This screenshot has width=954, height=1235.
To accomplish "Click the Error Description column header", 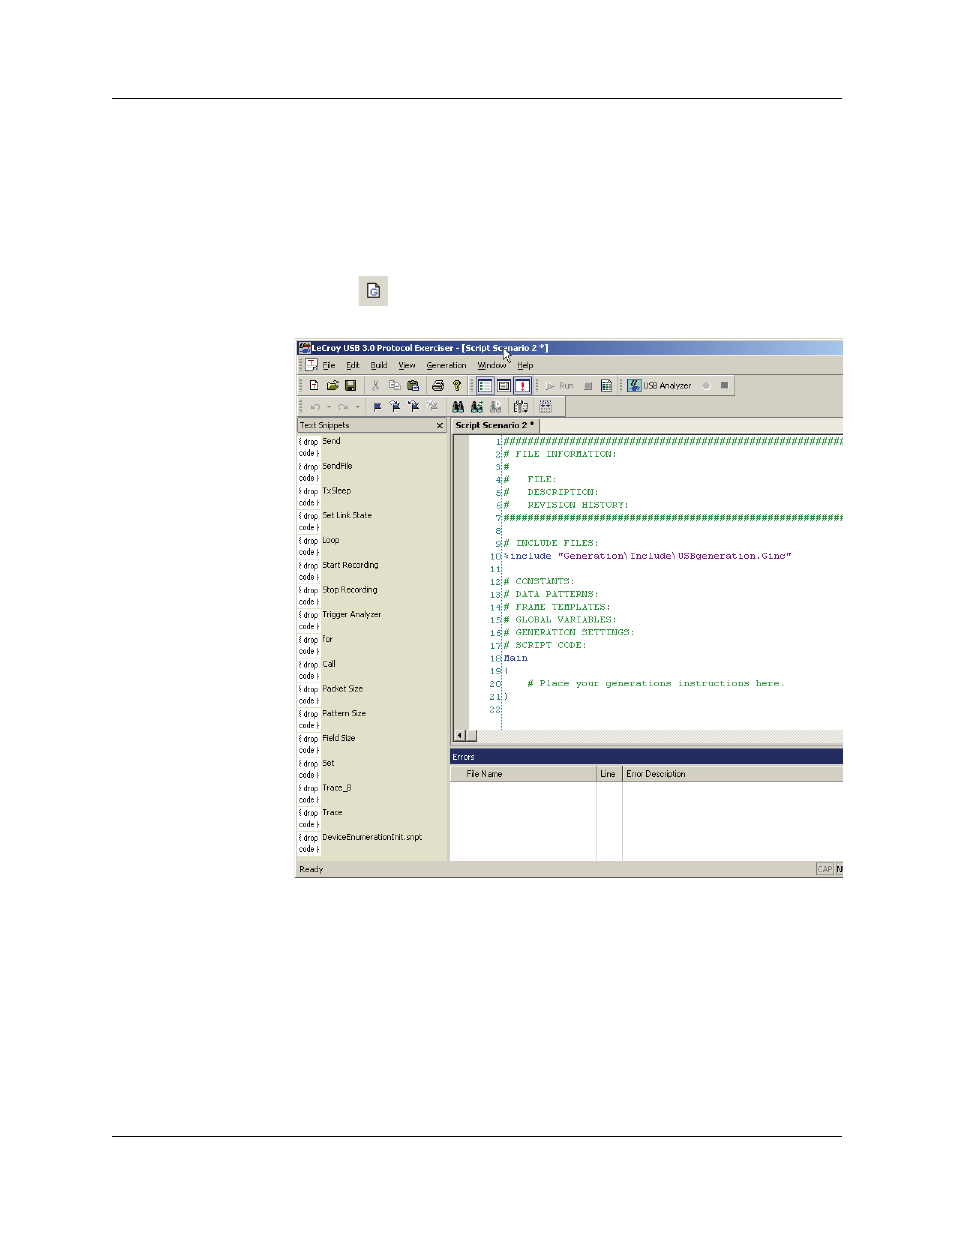I will 733,774.
